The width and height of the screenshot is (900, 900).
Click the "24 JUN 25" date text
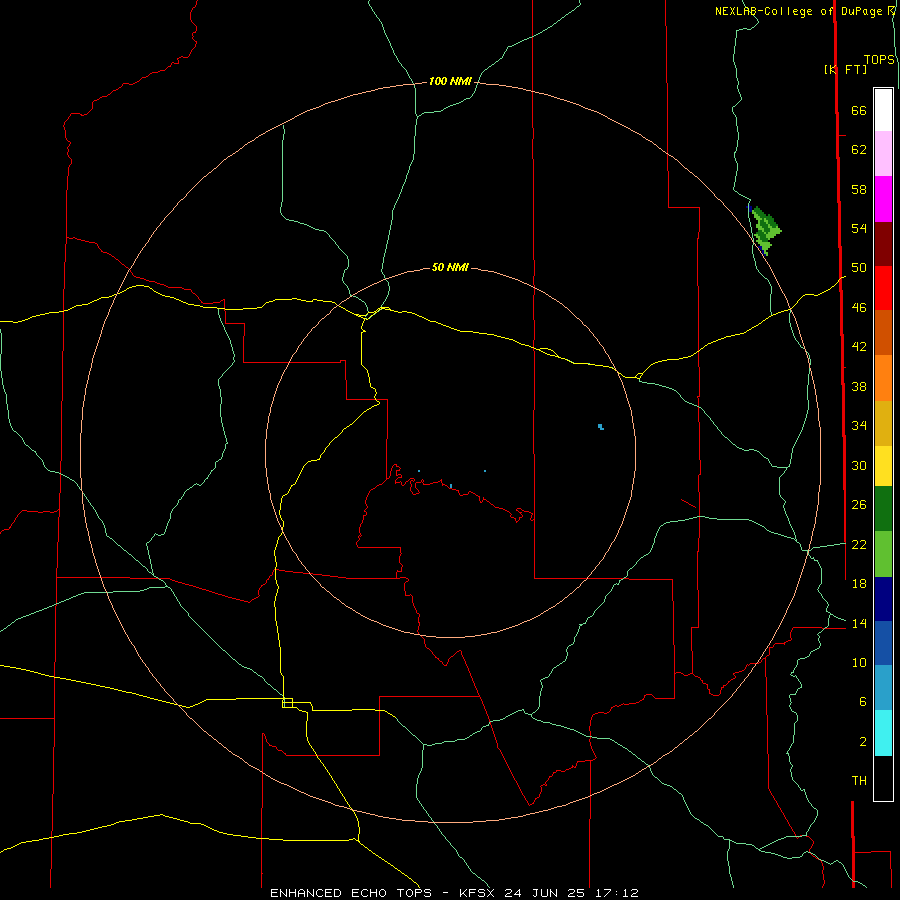click(x=545, y=893)
